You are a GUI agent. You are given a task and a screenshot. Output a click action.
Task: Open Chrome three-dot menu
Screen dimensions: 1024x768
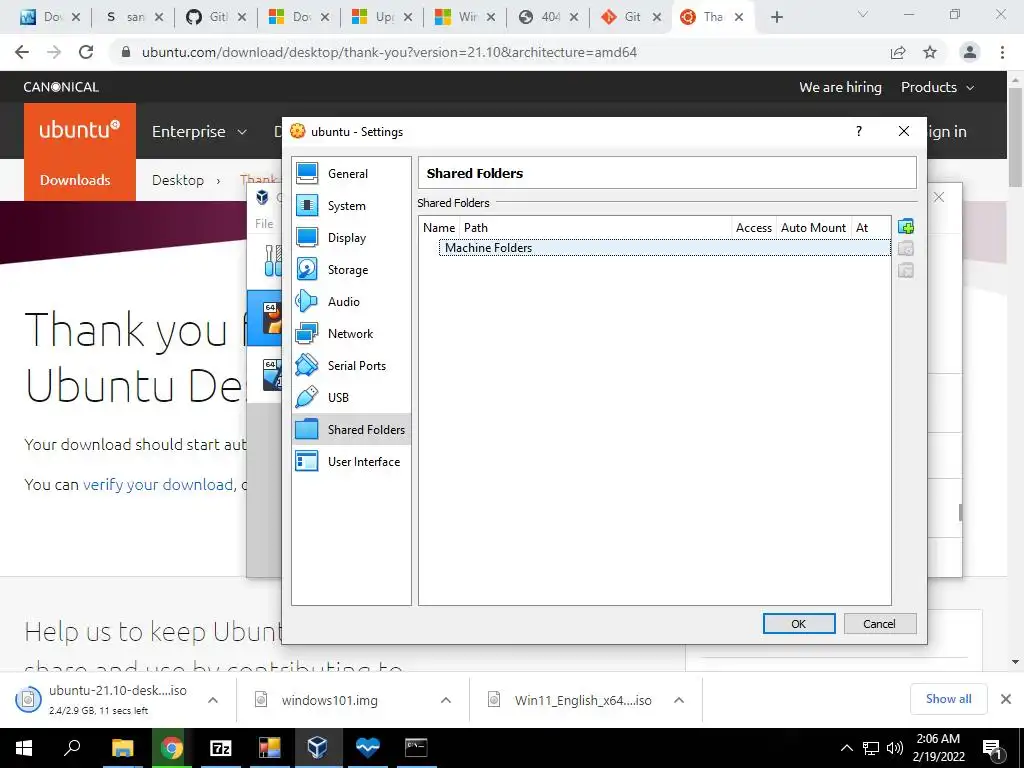1002,52
